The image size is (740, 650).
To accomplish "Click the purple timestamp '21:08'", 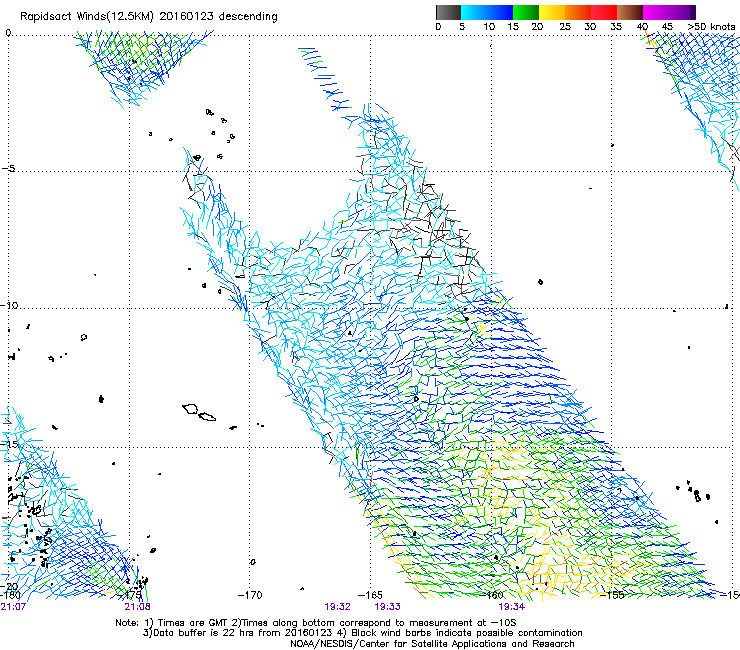I will point(137,607).
